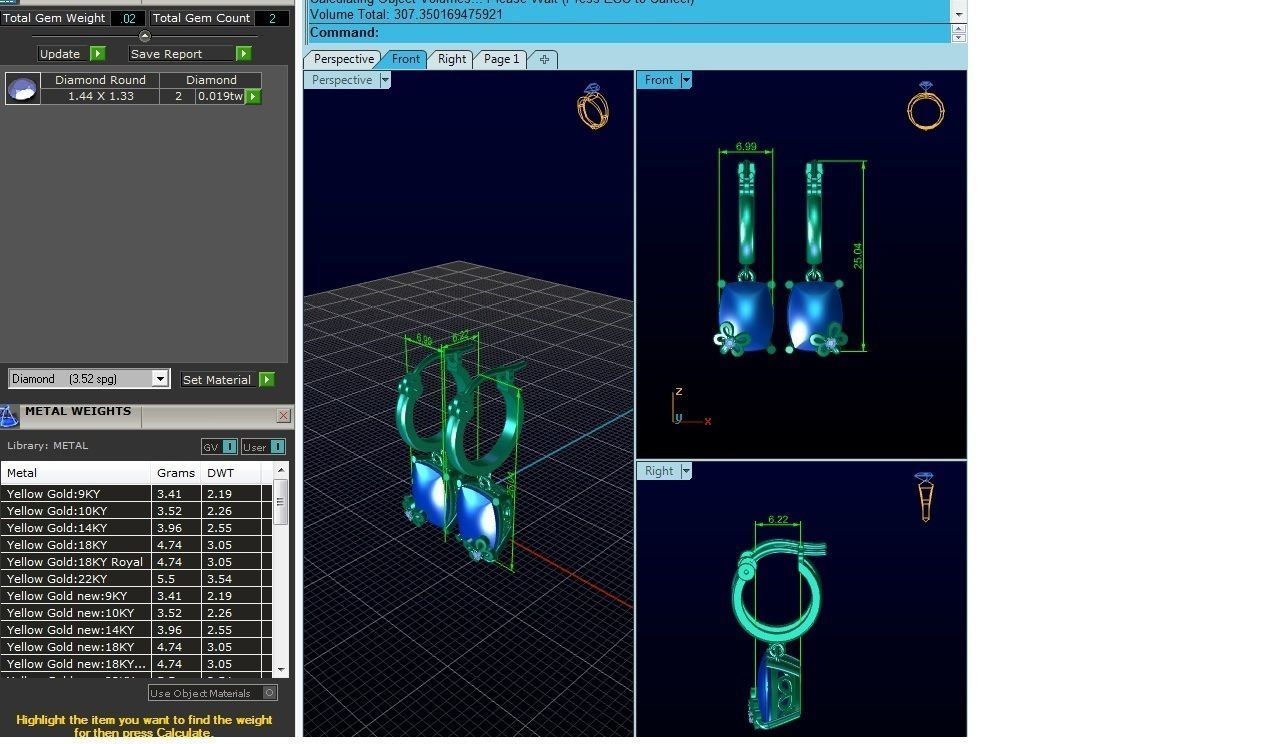Click the 6.99 dimension label in Front view
This screenshot has height=744, width=1274.
746,146
